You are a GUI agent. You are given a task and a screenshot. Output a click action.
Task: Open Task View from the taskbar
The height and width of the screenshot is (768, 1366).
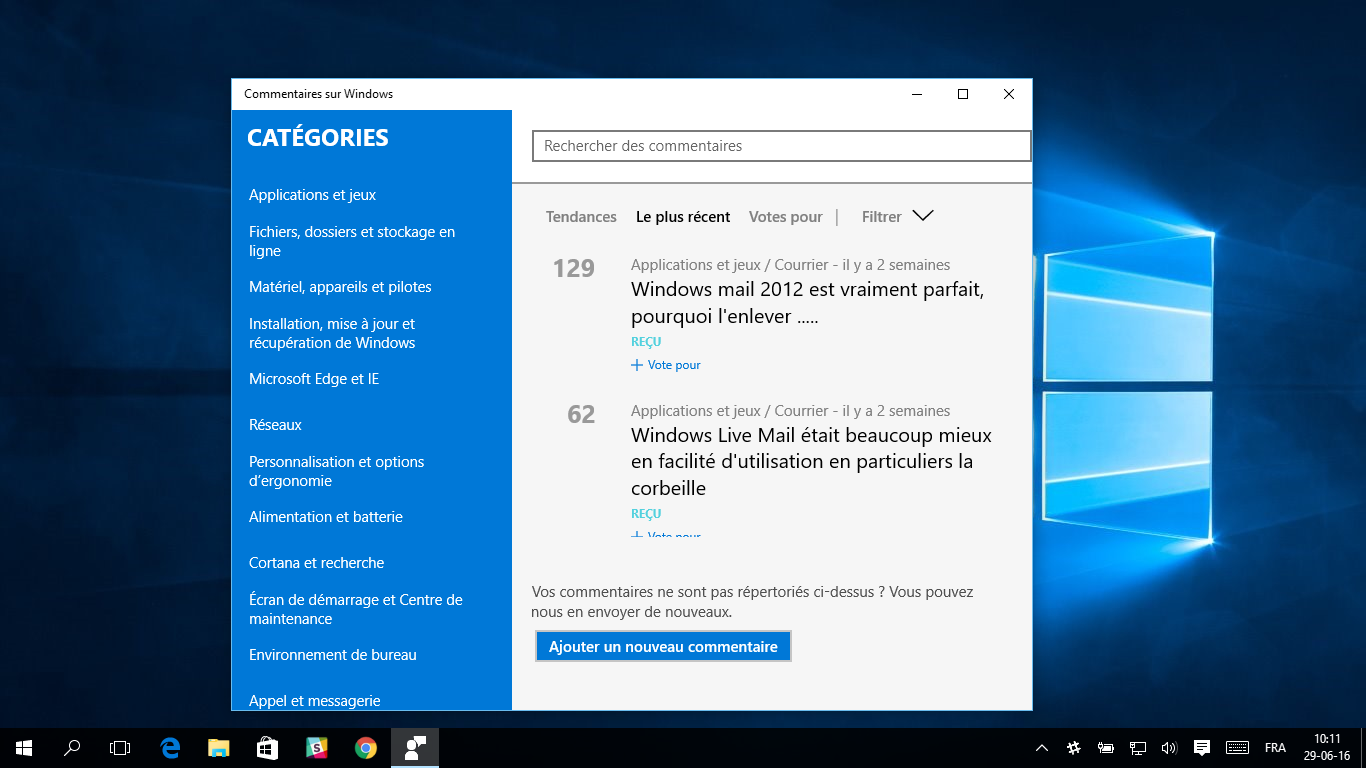click(x=120, y=748)
